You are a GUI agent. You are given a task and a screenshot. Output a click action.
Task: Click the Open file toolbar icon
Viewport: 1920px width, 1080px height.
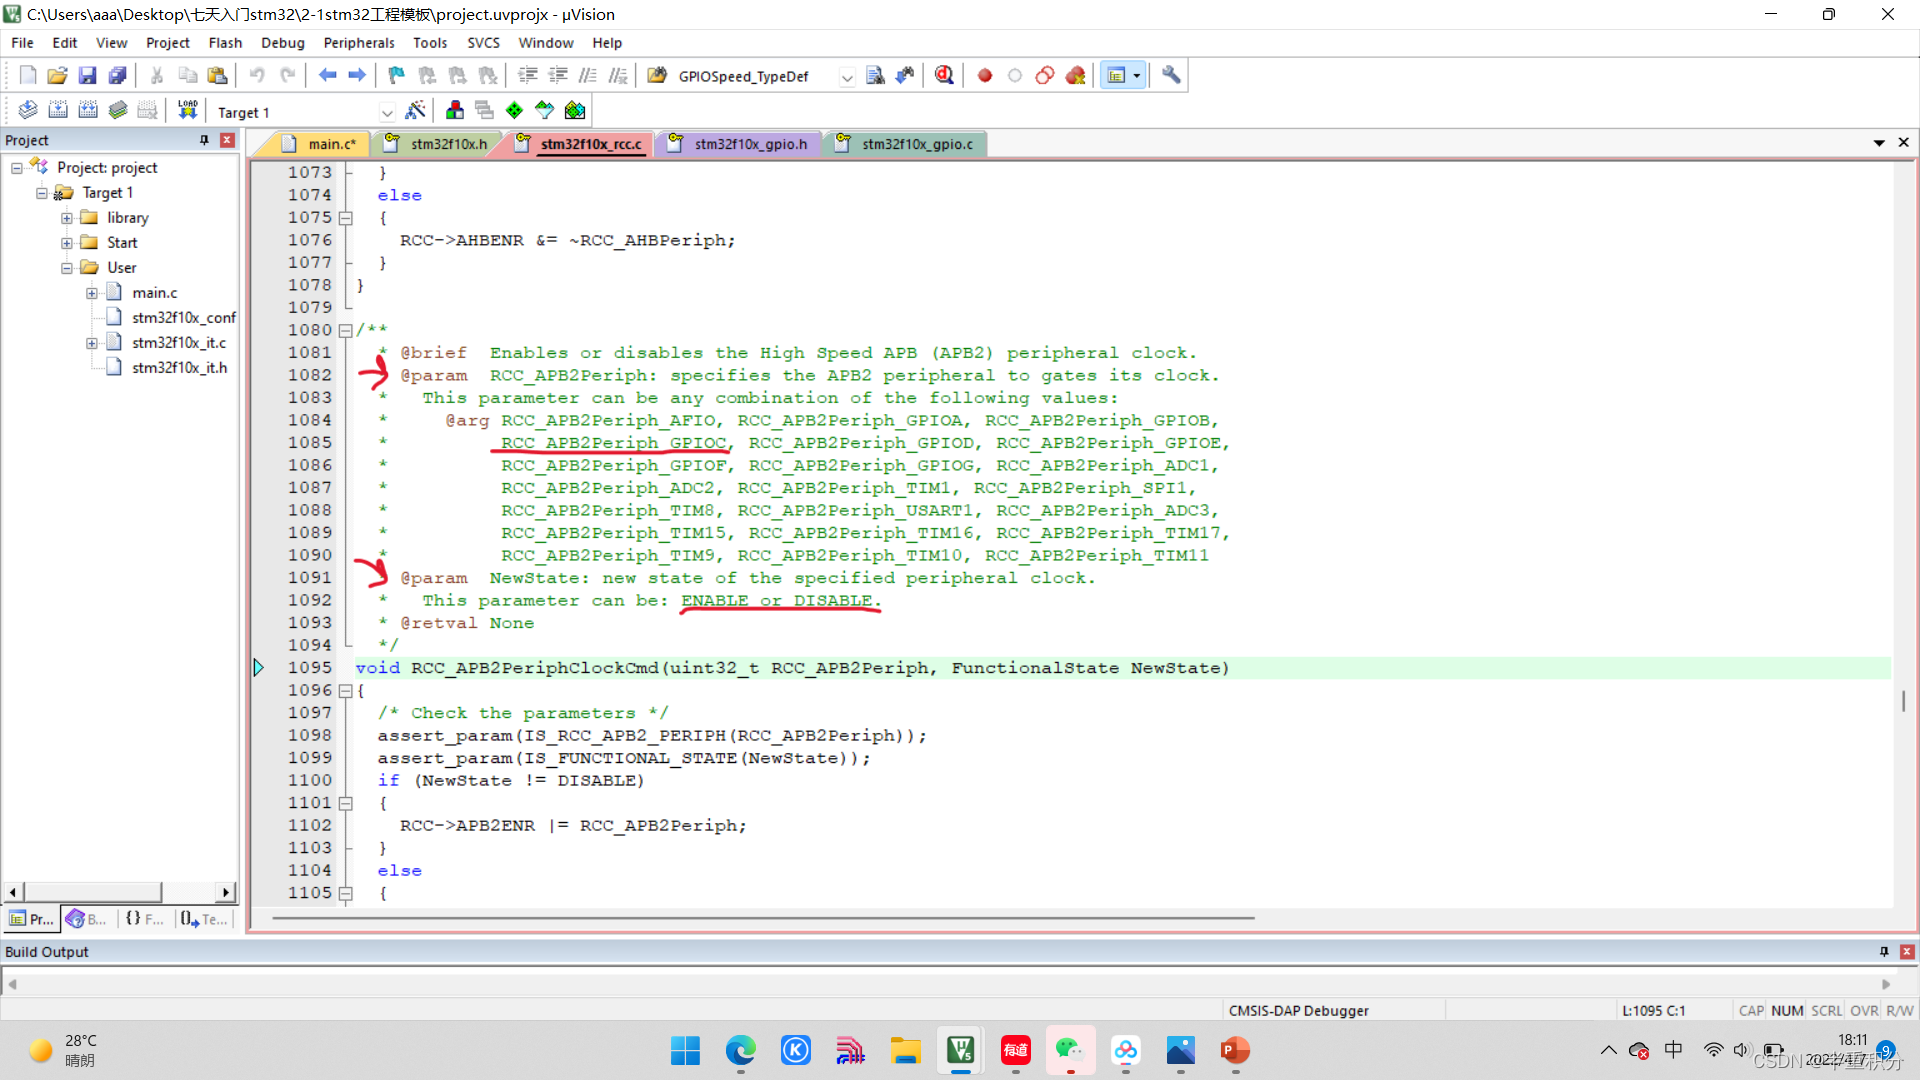(57, 76)
